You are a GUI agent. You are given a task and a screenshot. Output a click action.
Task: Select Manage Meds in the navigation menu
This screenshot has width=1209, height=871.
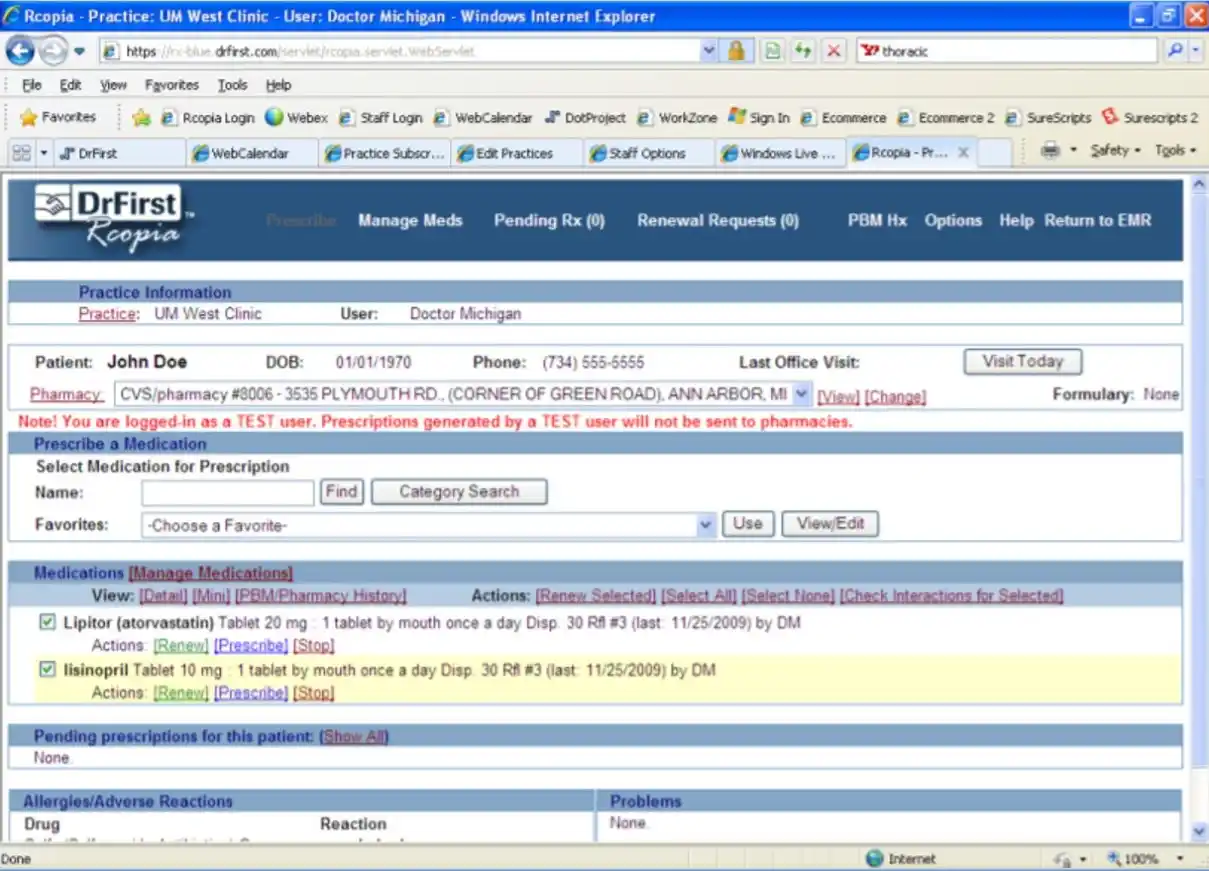point(410,221)
